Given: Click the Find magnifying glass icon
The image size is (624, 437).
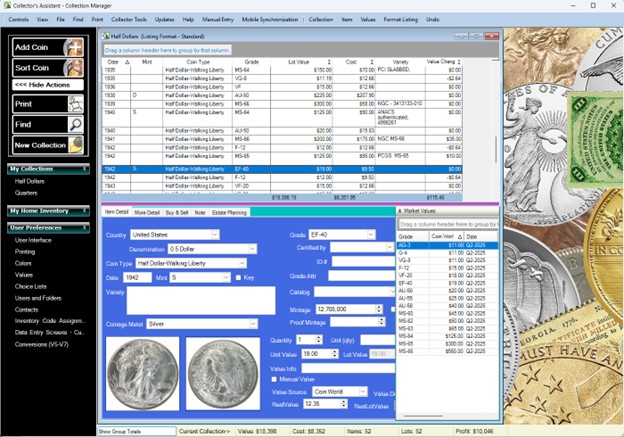Looking at the screenshot, I should (x=75, y=125).
